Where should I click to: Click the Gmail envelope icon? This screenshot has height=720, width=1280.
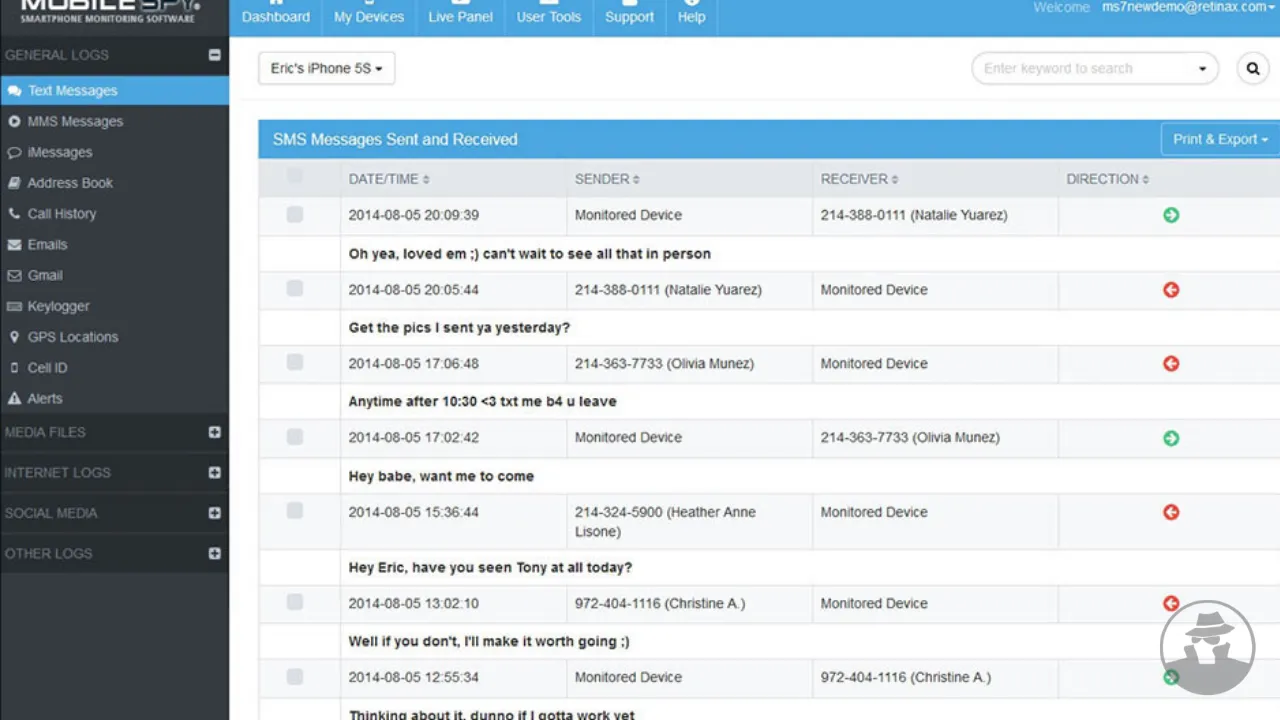14,275
